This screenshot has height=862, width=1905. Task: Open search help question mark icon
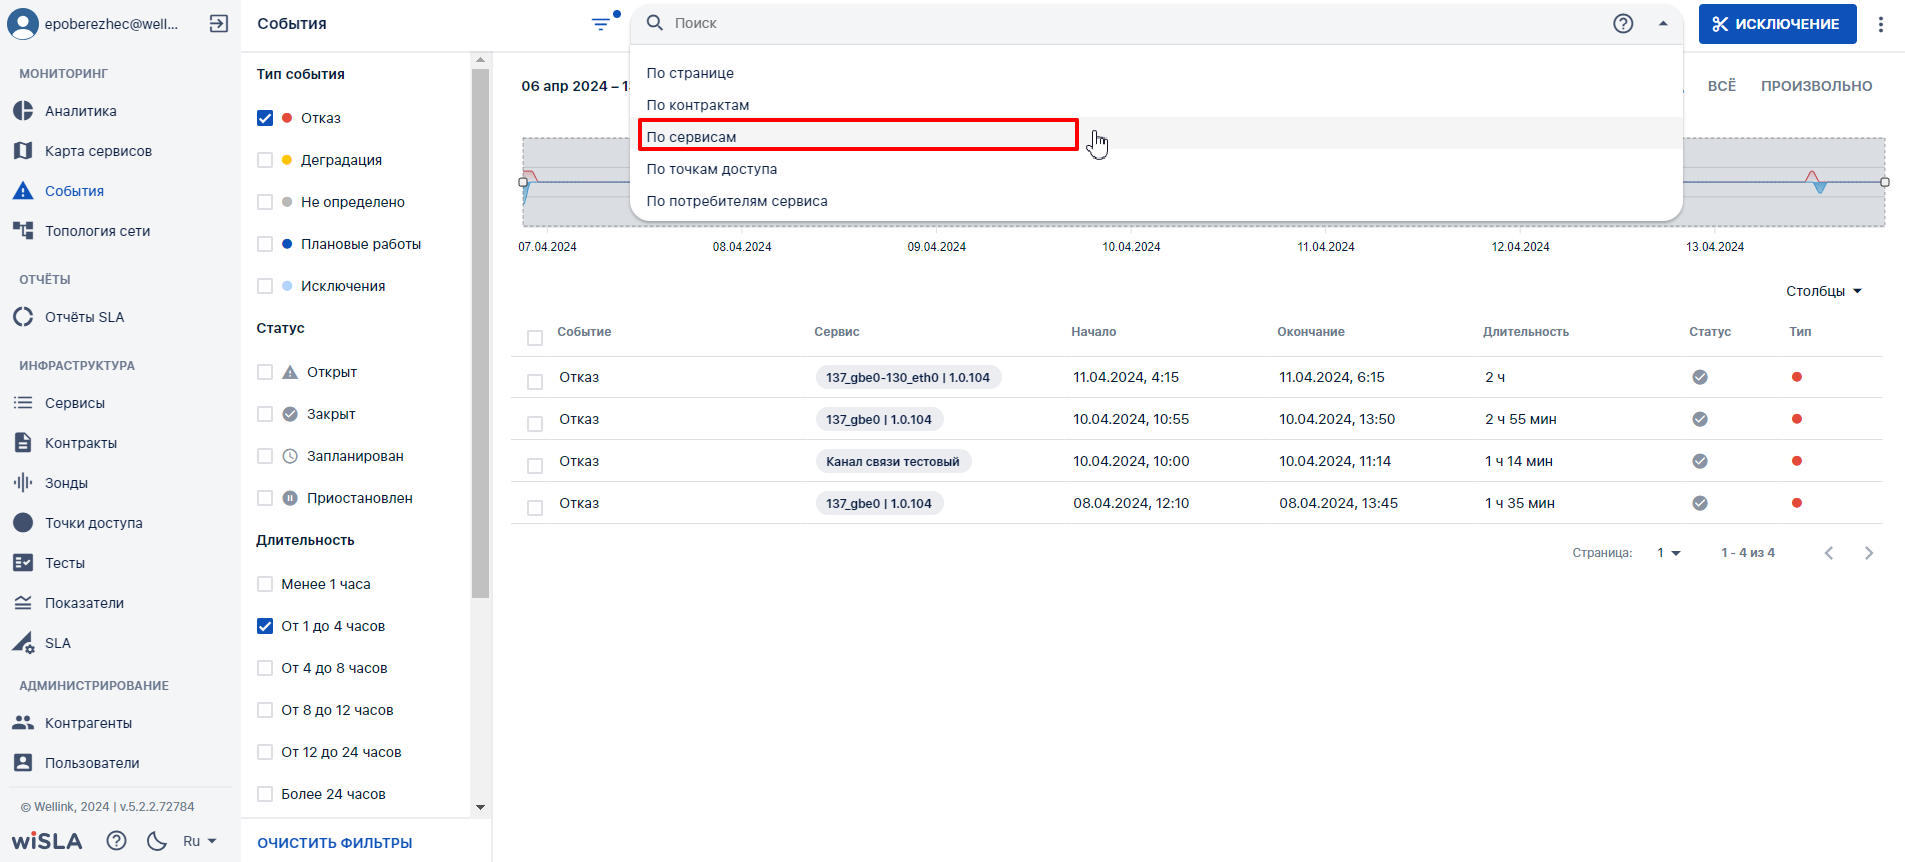coord(1623,24)
